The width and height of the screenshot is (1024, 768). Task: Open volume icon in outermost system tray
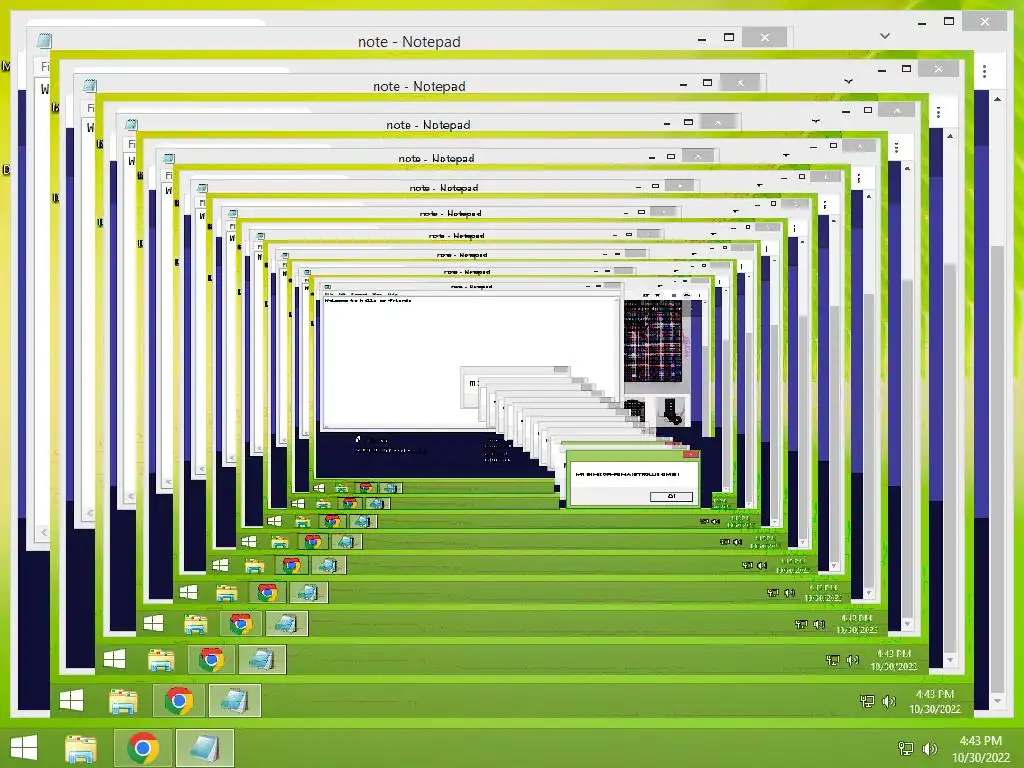(x=929, y=748)
